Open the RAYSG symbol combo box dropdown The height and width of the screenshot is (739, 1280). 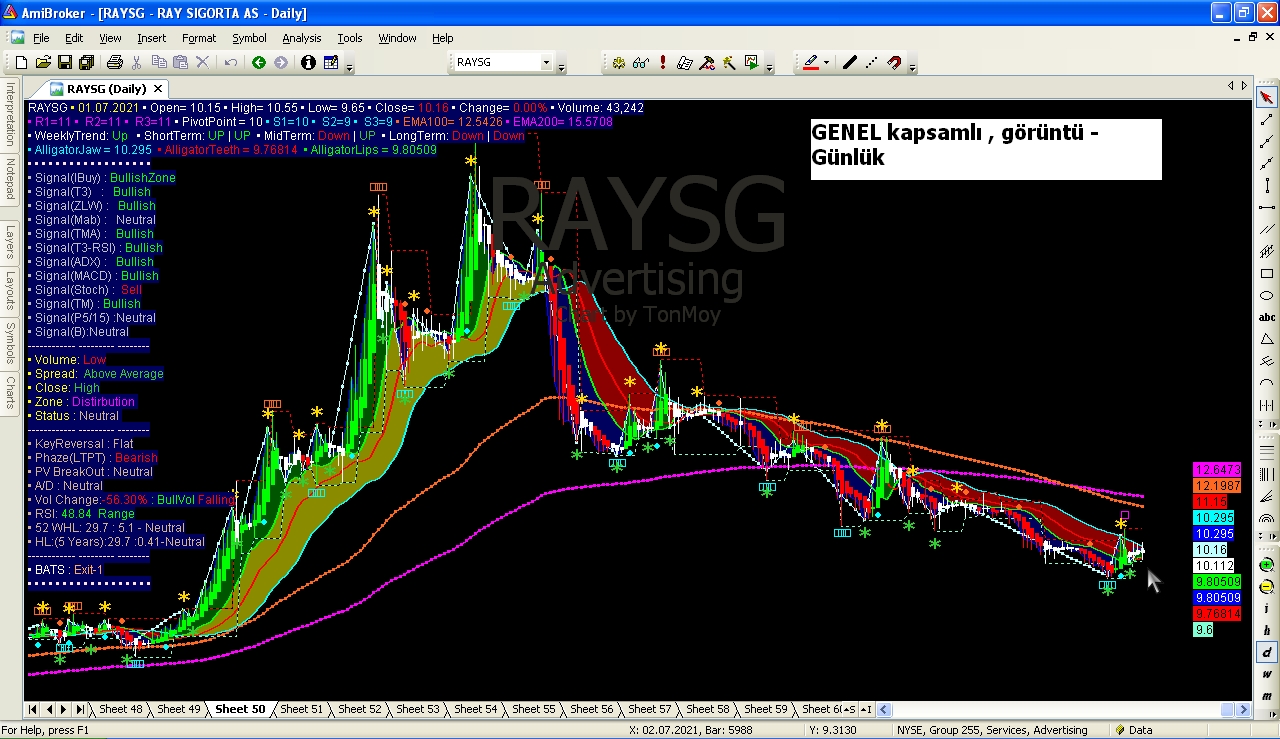546,62
